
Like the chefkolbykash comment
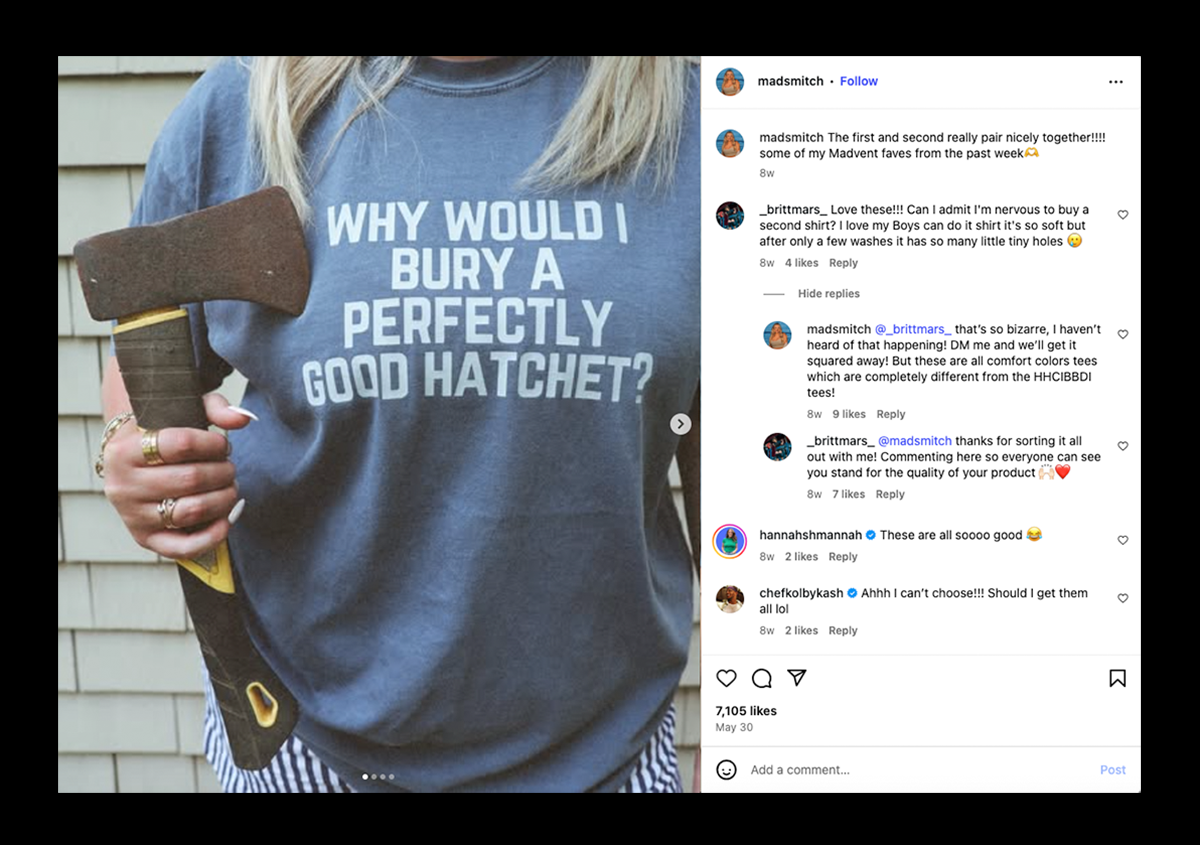point(1123,598)
